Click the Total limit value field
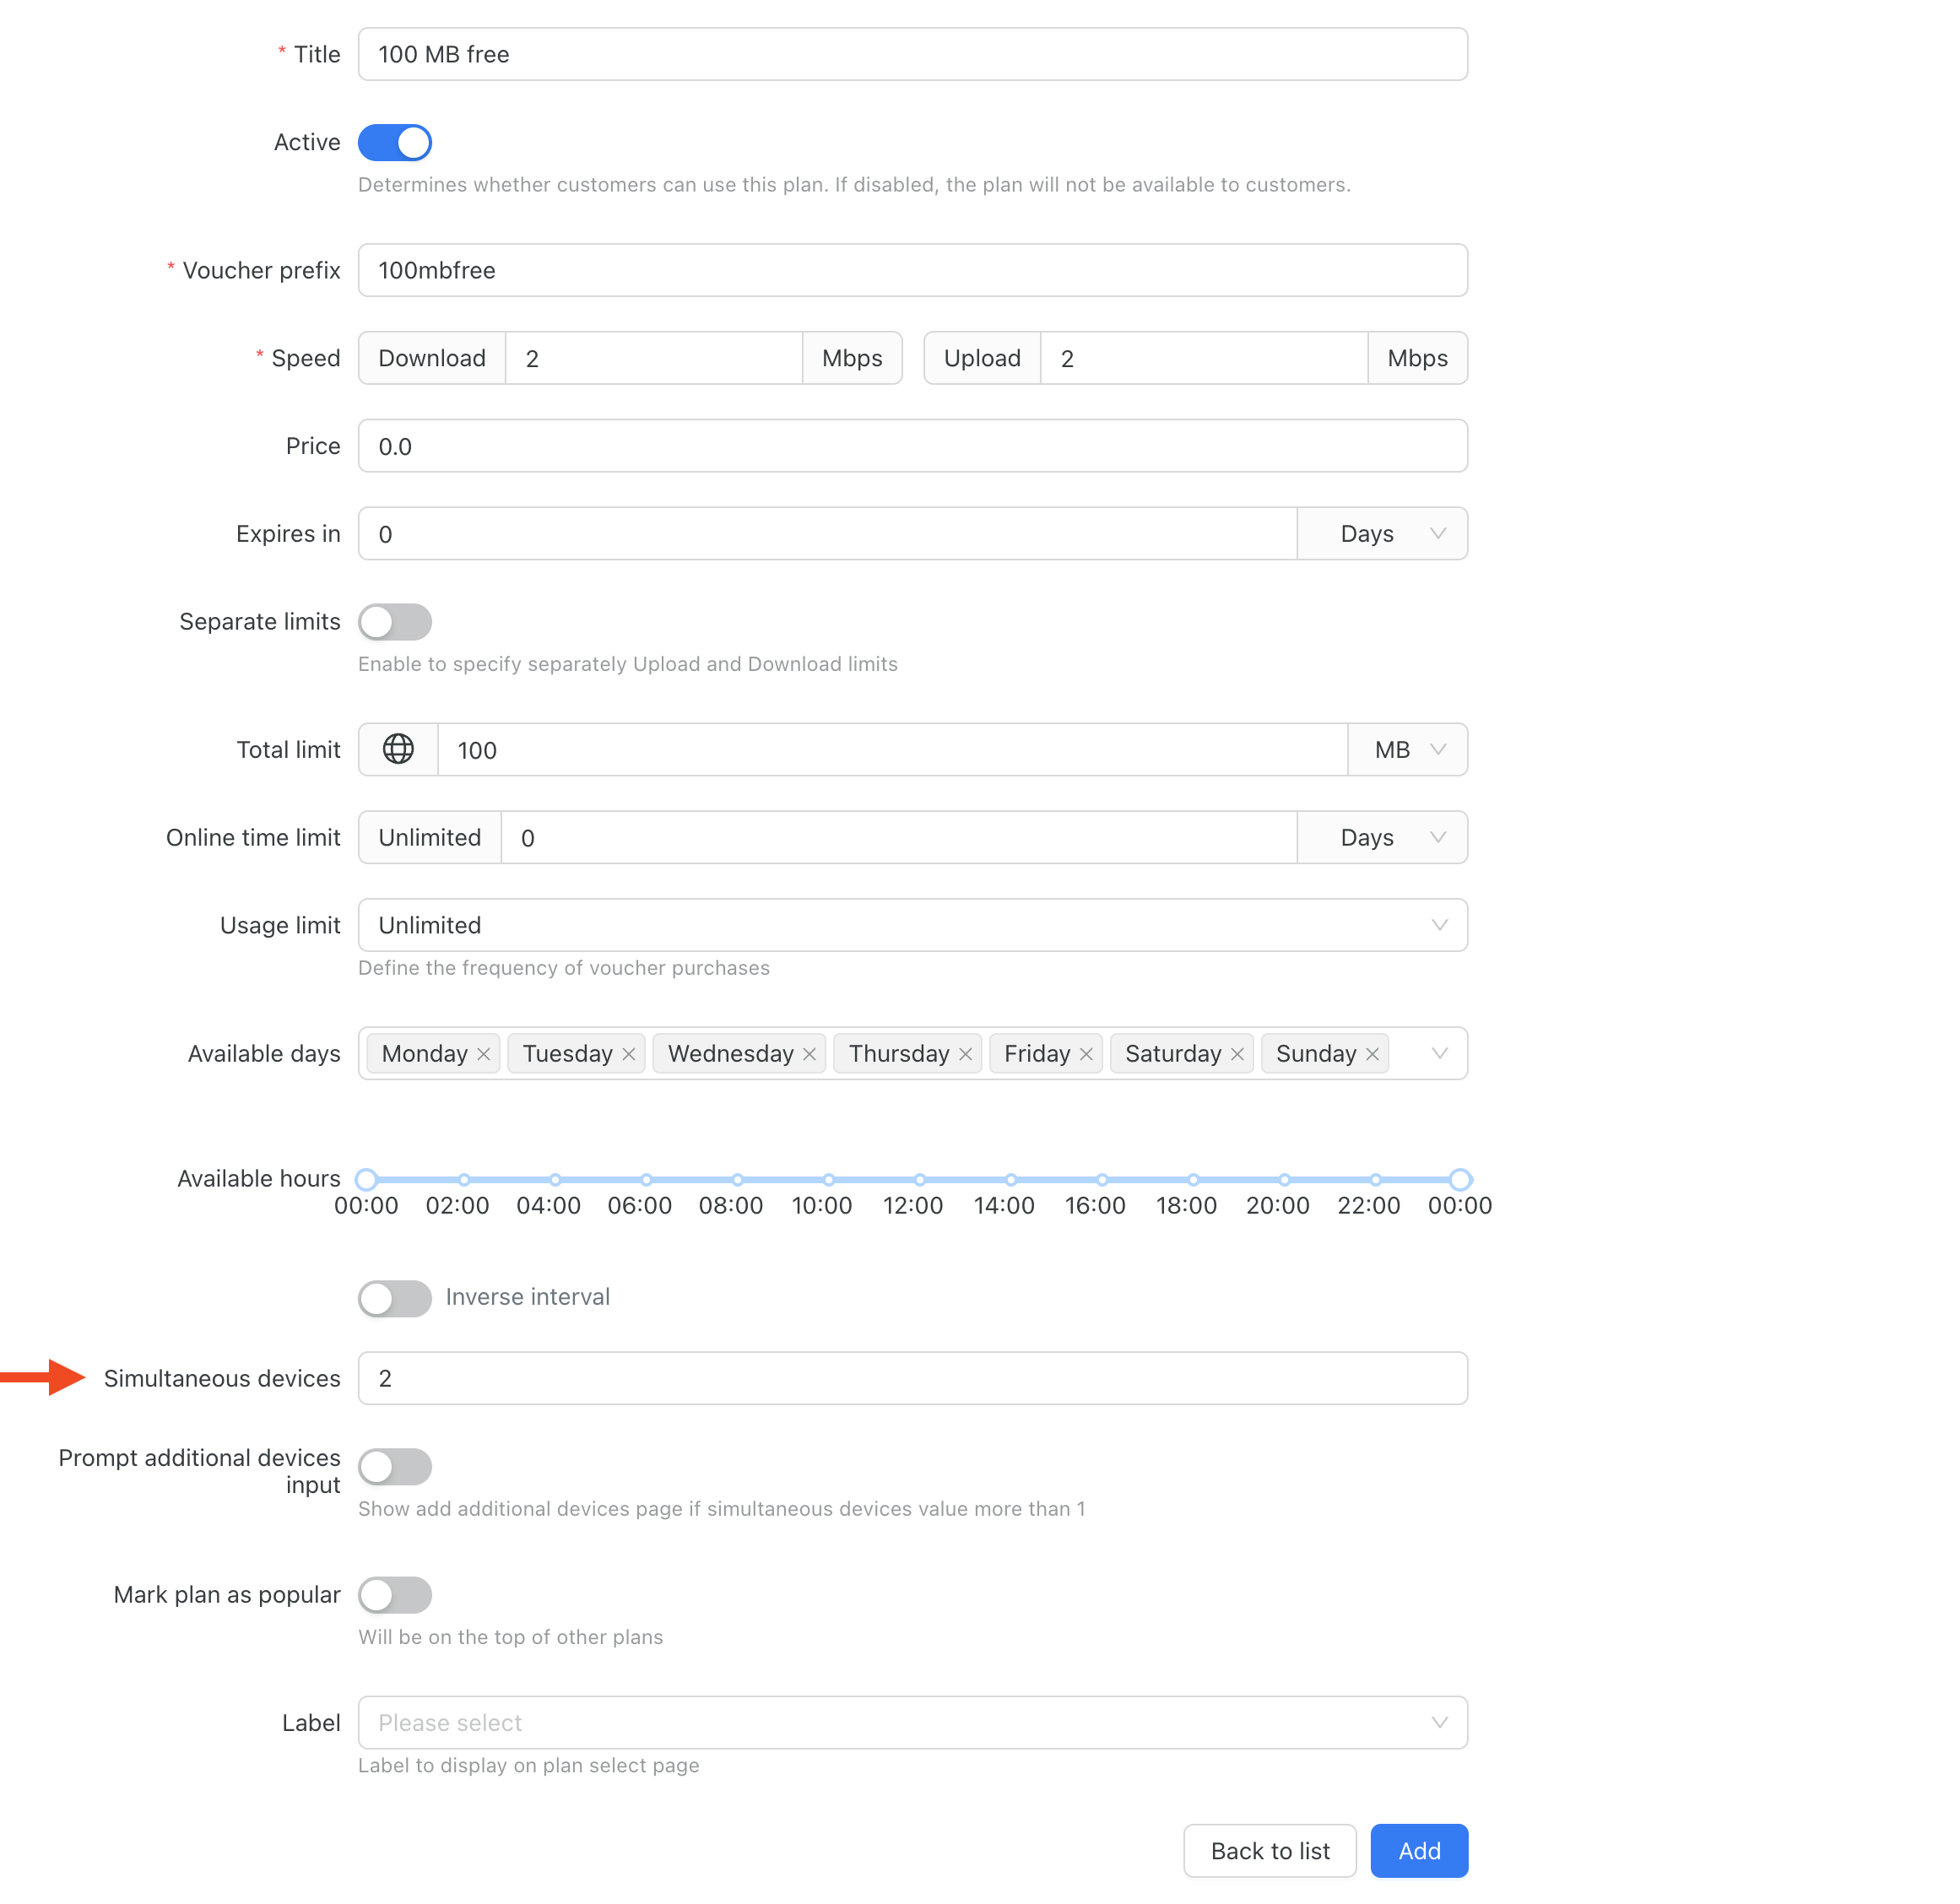 [893, 750]
